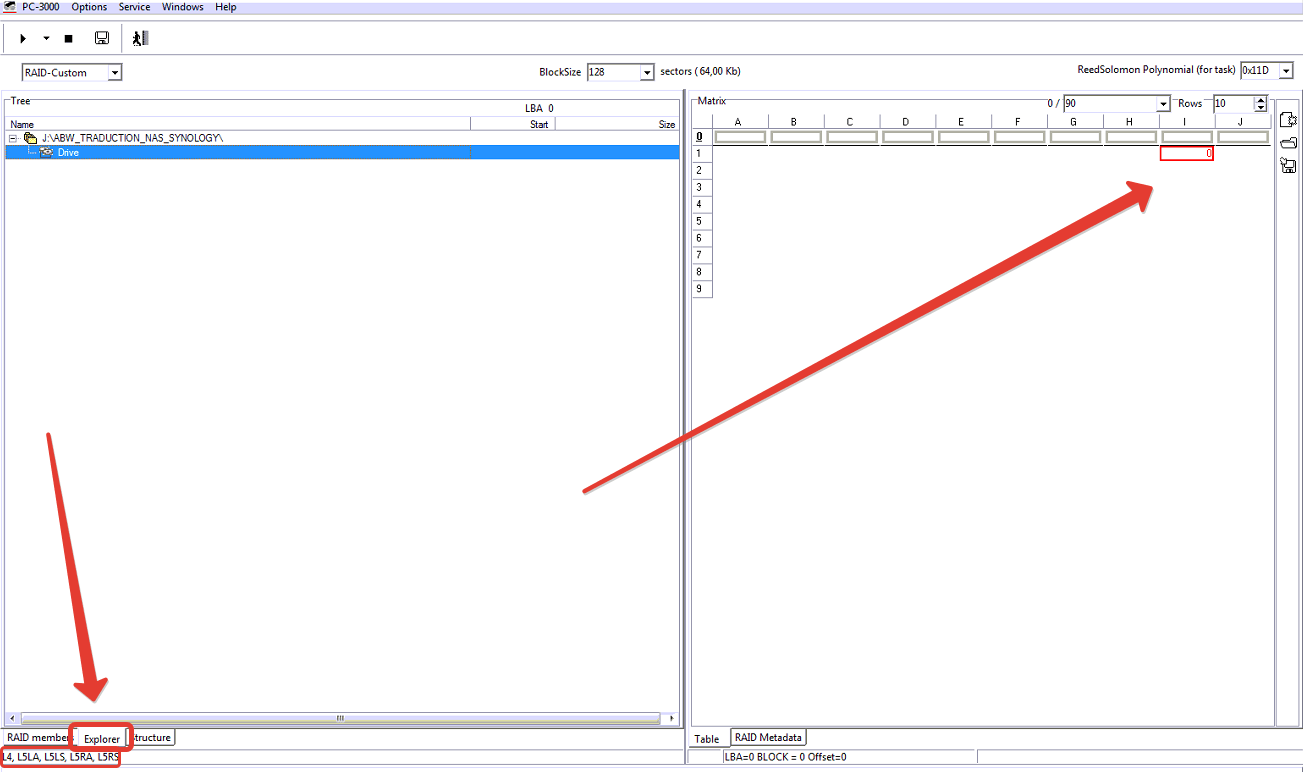Click matrix row header 9

pos(701,289)
